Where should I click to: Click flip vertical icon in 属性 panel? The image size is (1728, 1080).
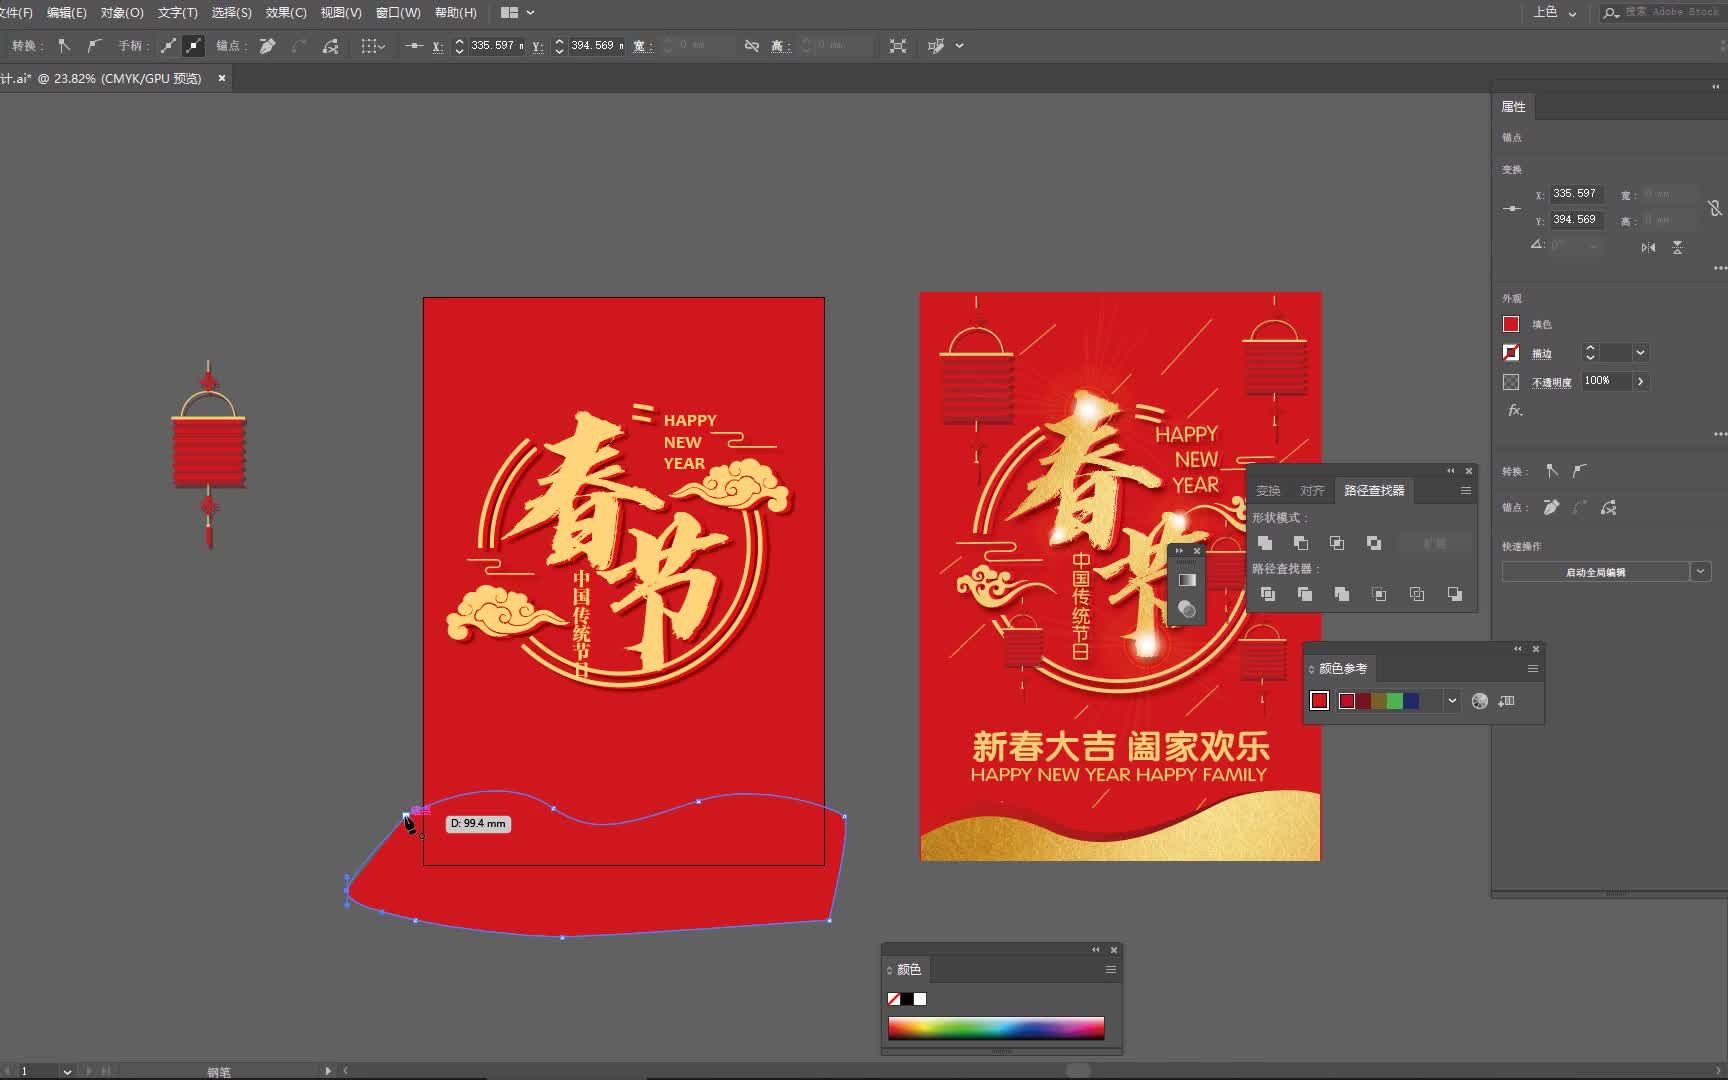click(1677, 247)
